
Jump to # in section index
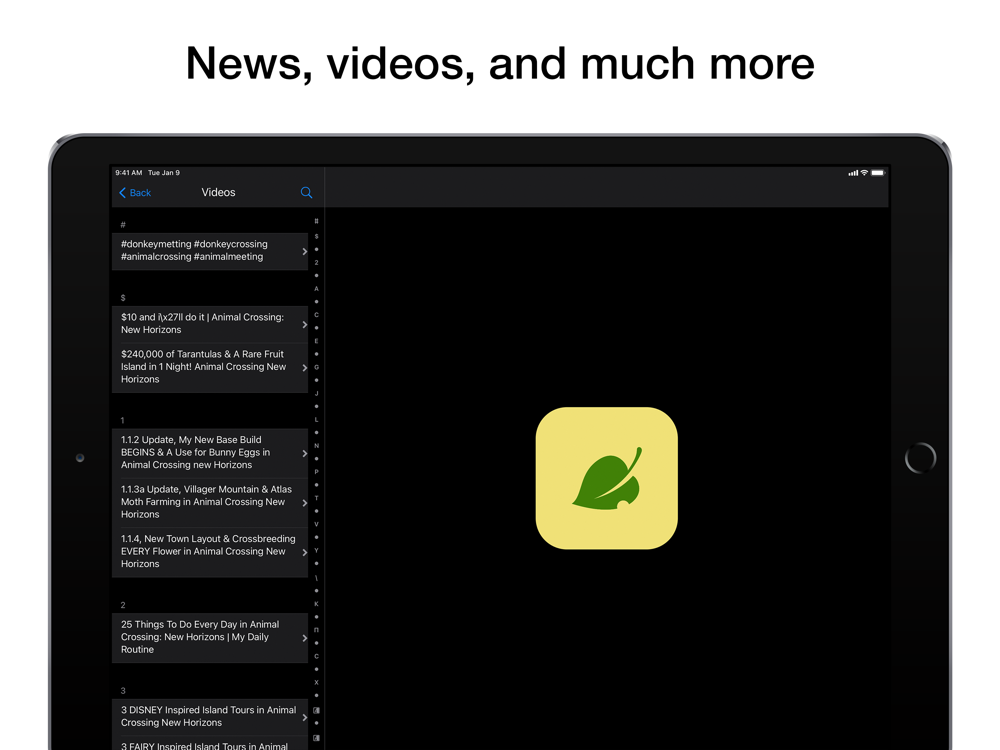316,221
